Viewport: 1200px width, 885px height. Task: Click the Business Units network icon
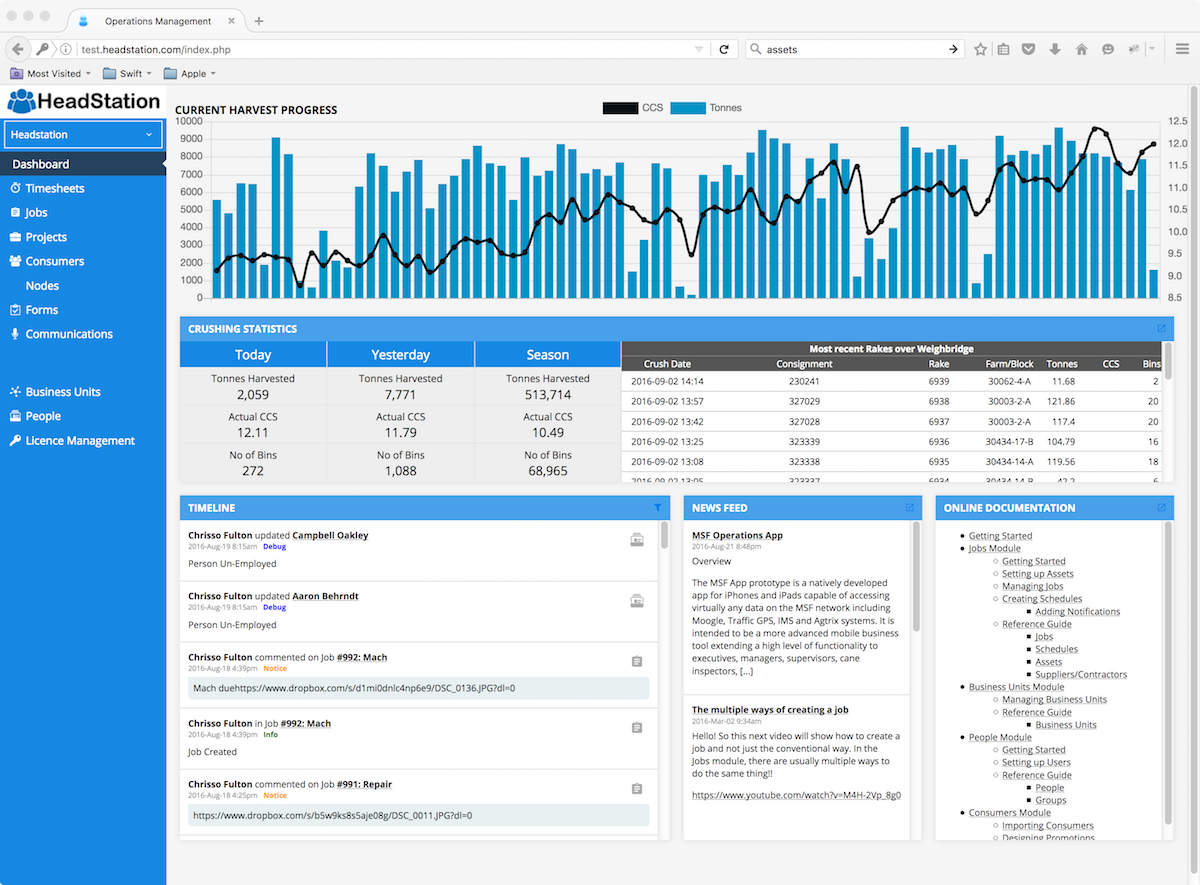pyautogui.click(x=15, y=392)
